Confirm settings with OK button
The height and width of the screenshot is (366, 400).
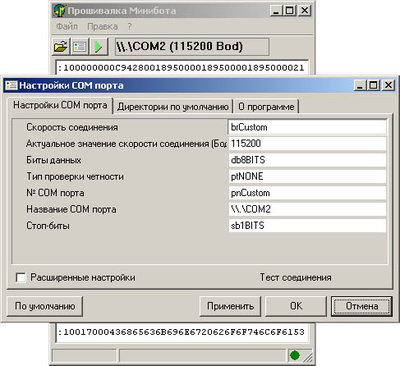pos(296,306)
